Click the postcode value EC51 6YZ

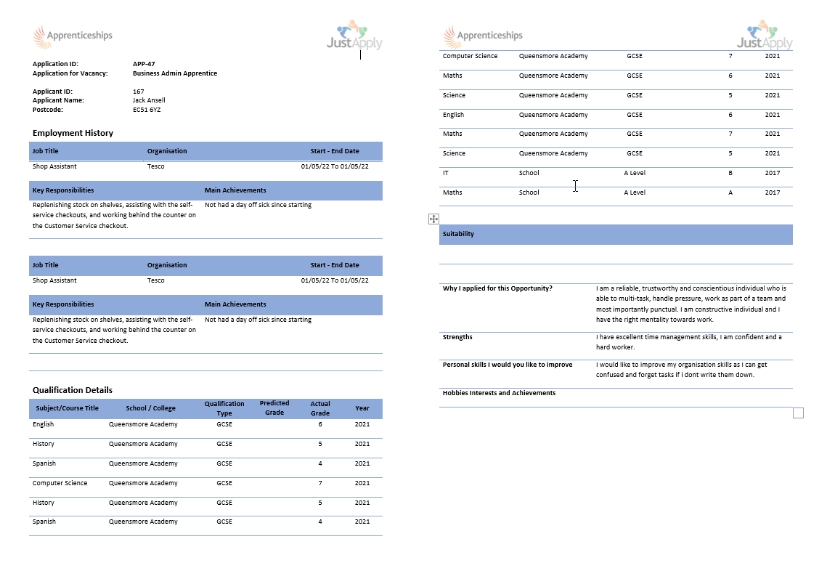147,109
